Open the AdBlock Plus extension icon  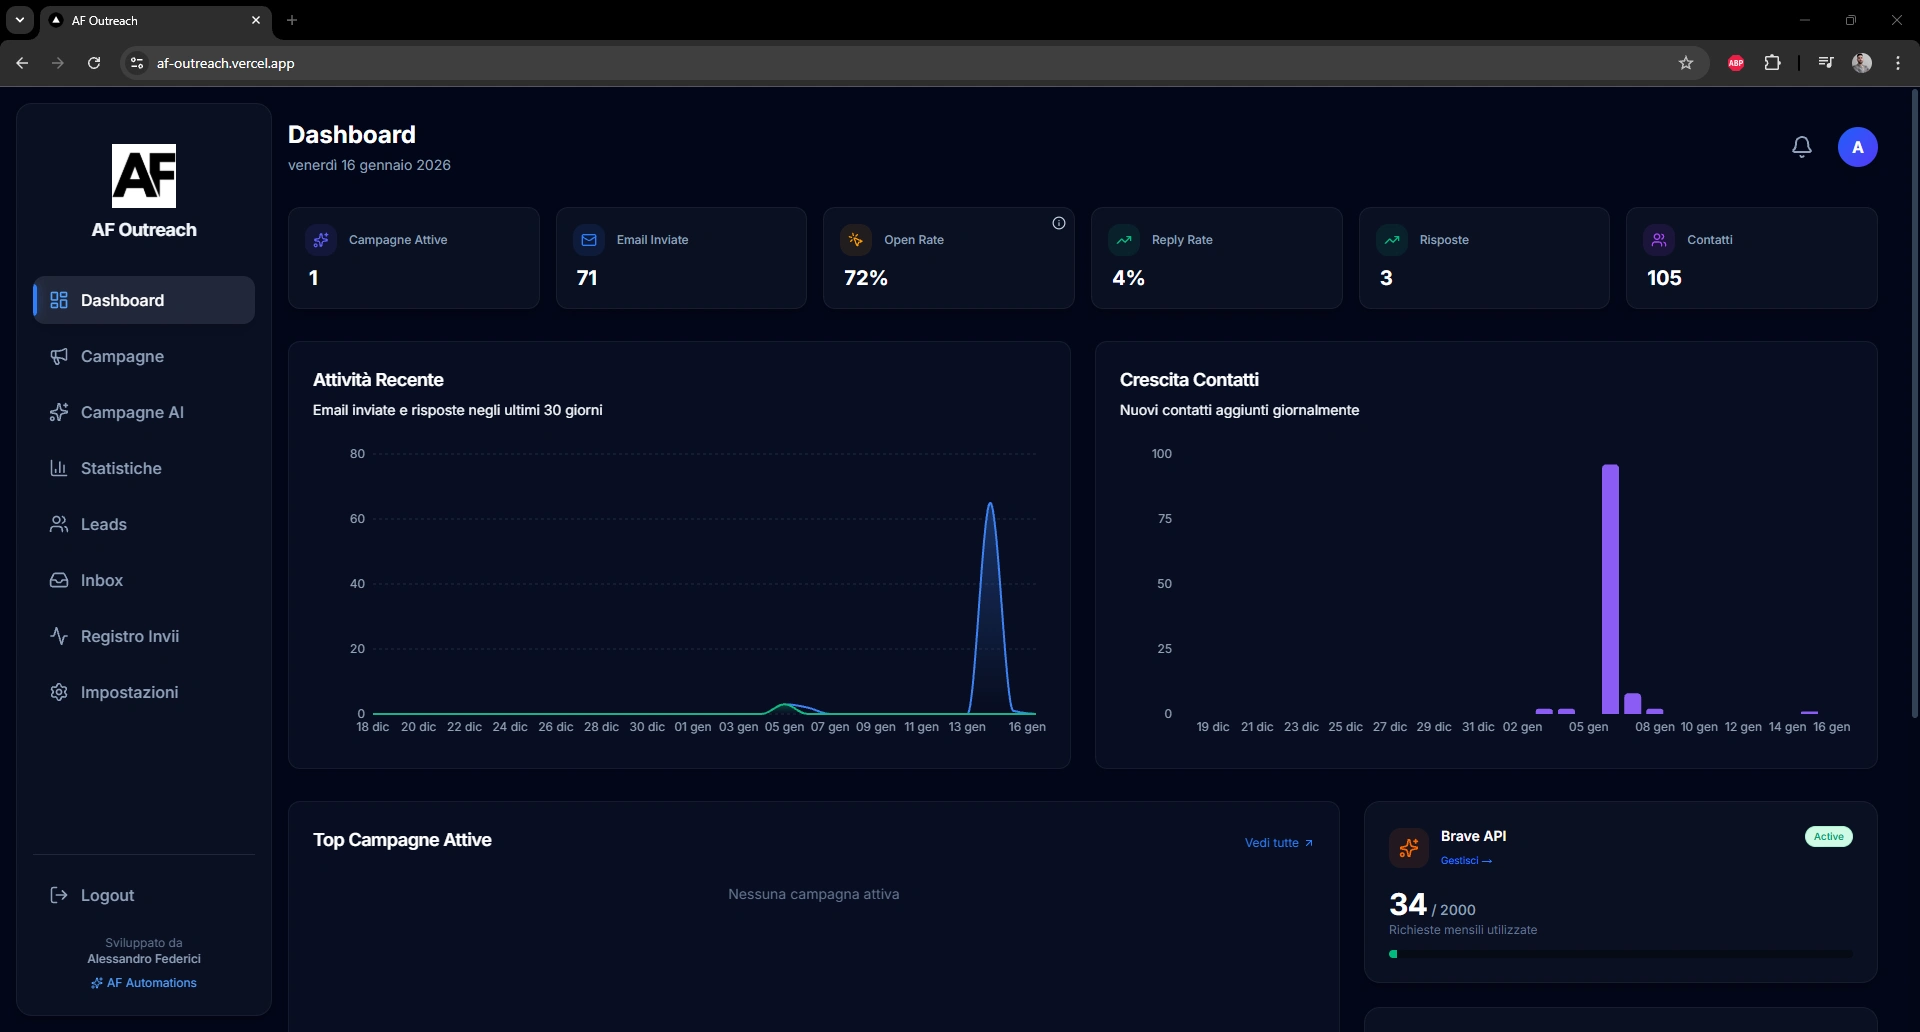[1736, 63]
